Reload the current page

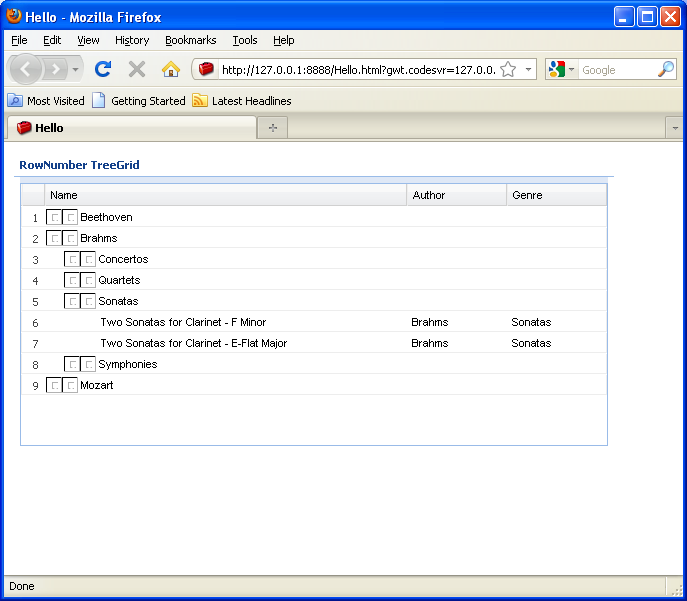103,69
